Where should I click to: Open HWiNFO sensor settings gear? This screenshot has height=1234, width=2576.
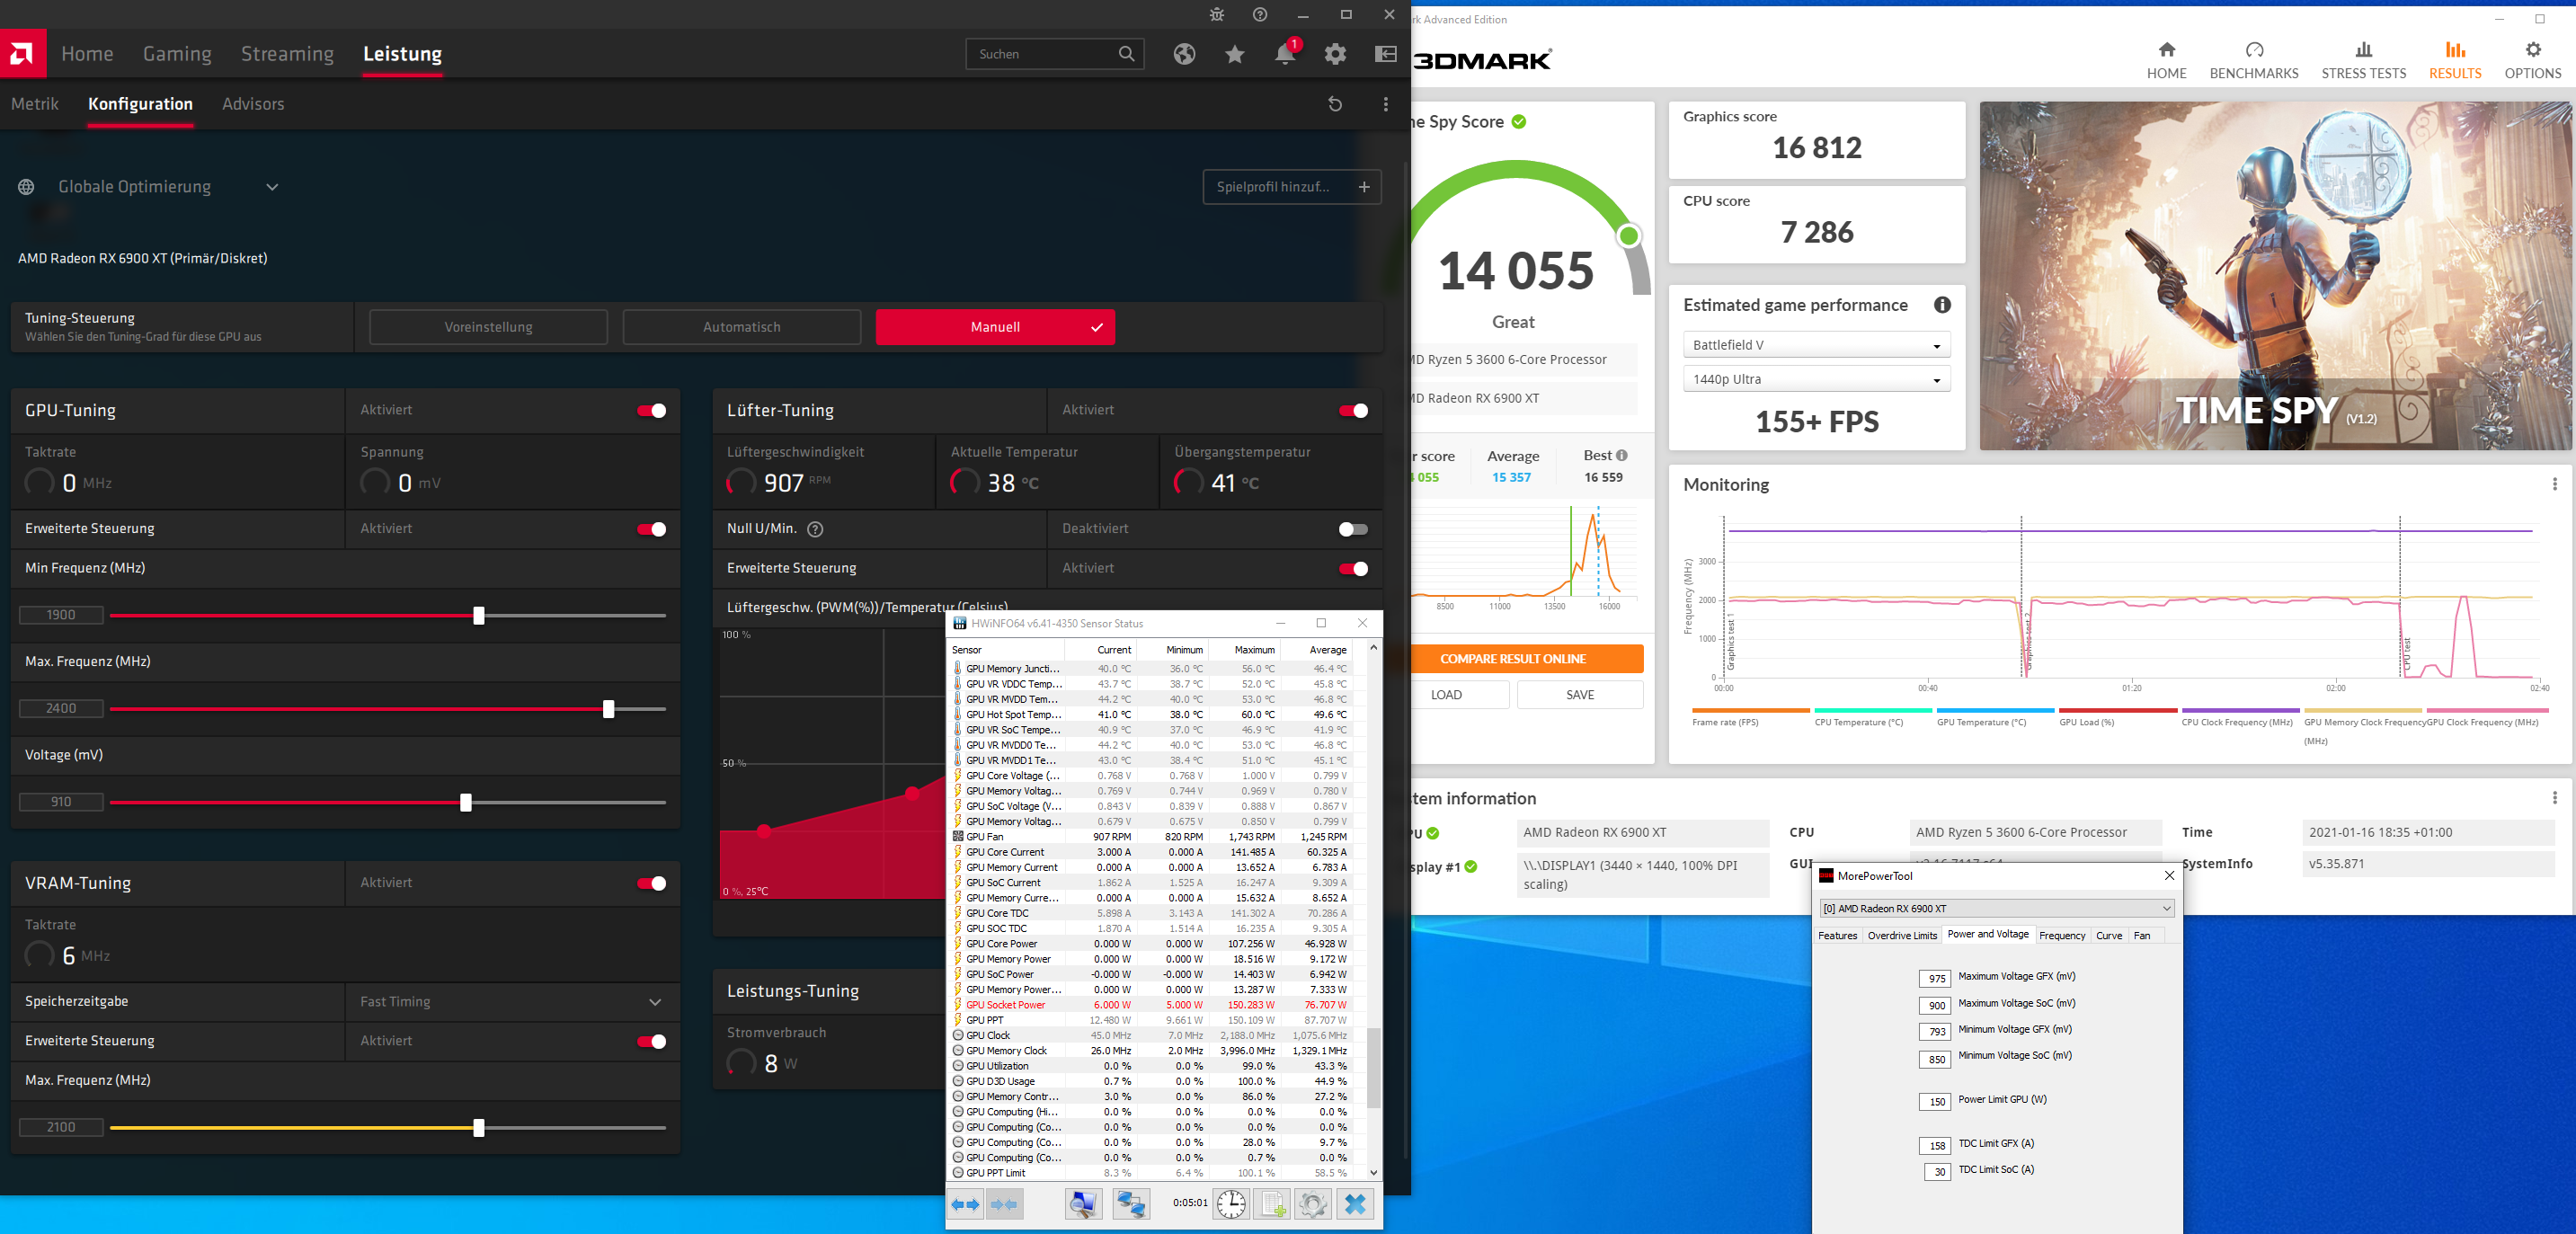[x=1313, y=1204]
